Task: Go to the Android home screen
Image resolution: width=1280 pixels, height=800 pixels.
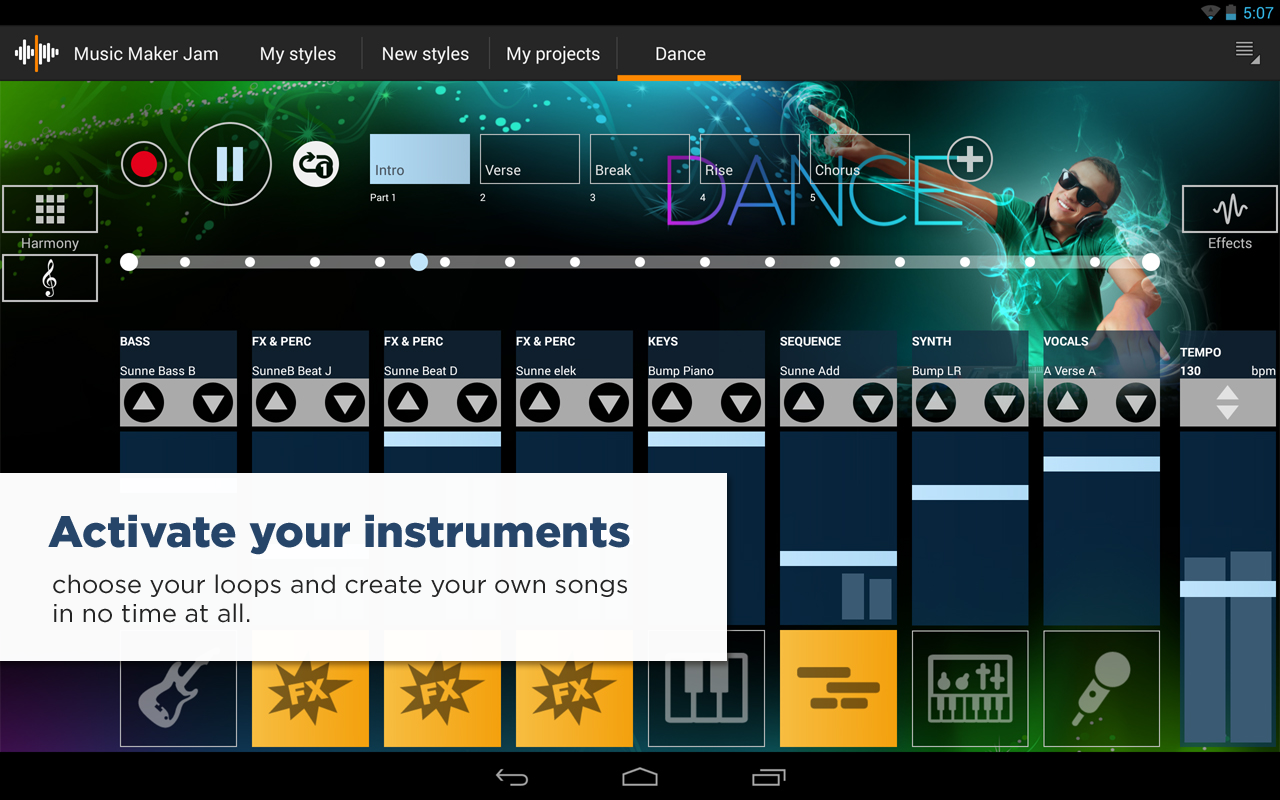Action: tap(640, 777)
